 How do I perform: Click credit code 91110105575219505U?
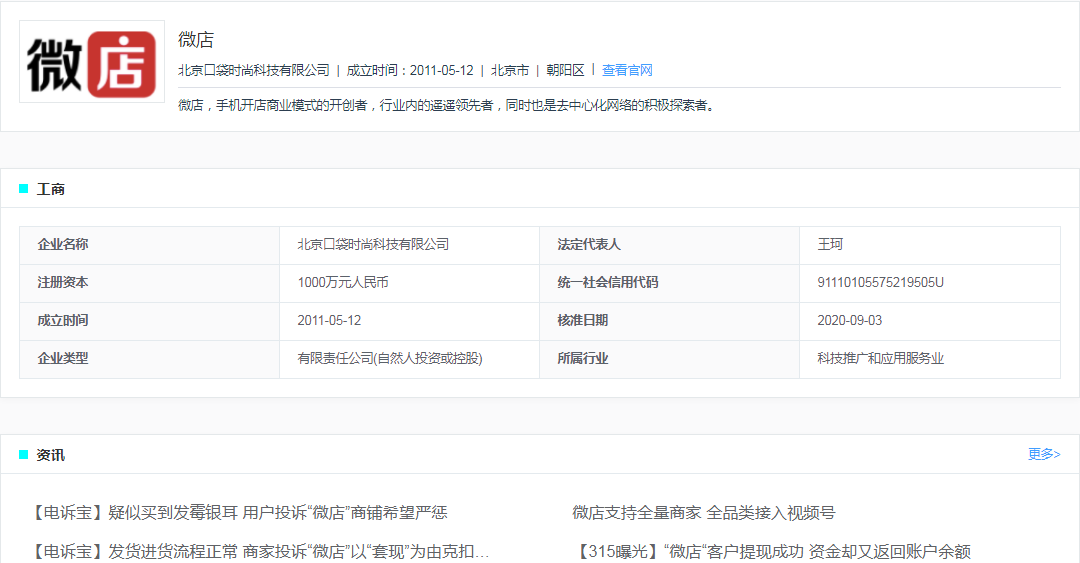point(930,283)
